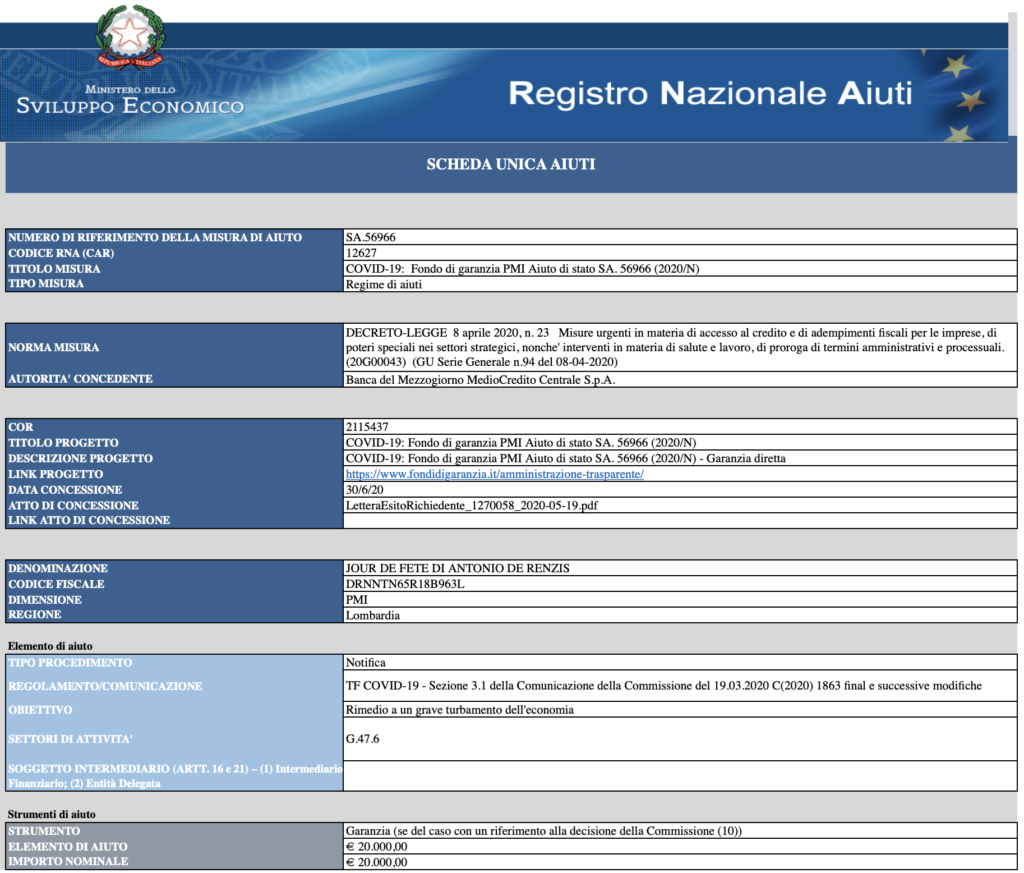Select the DATA CONCESSIONE label
The image size is (1024, 873).
tap(65, 490)
